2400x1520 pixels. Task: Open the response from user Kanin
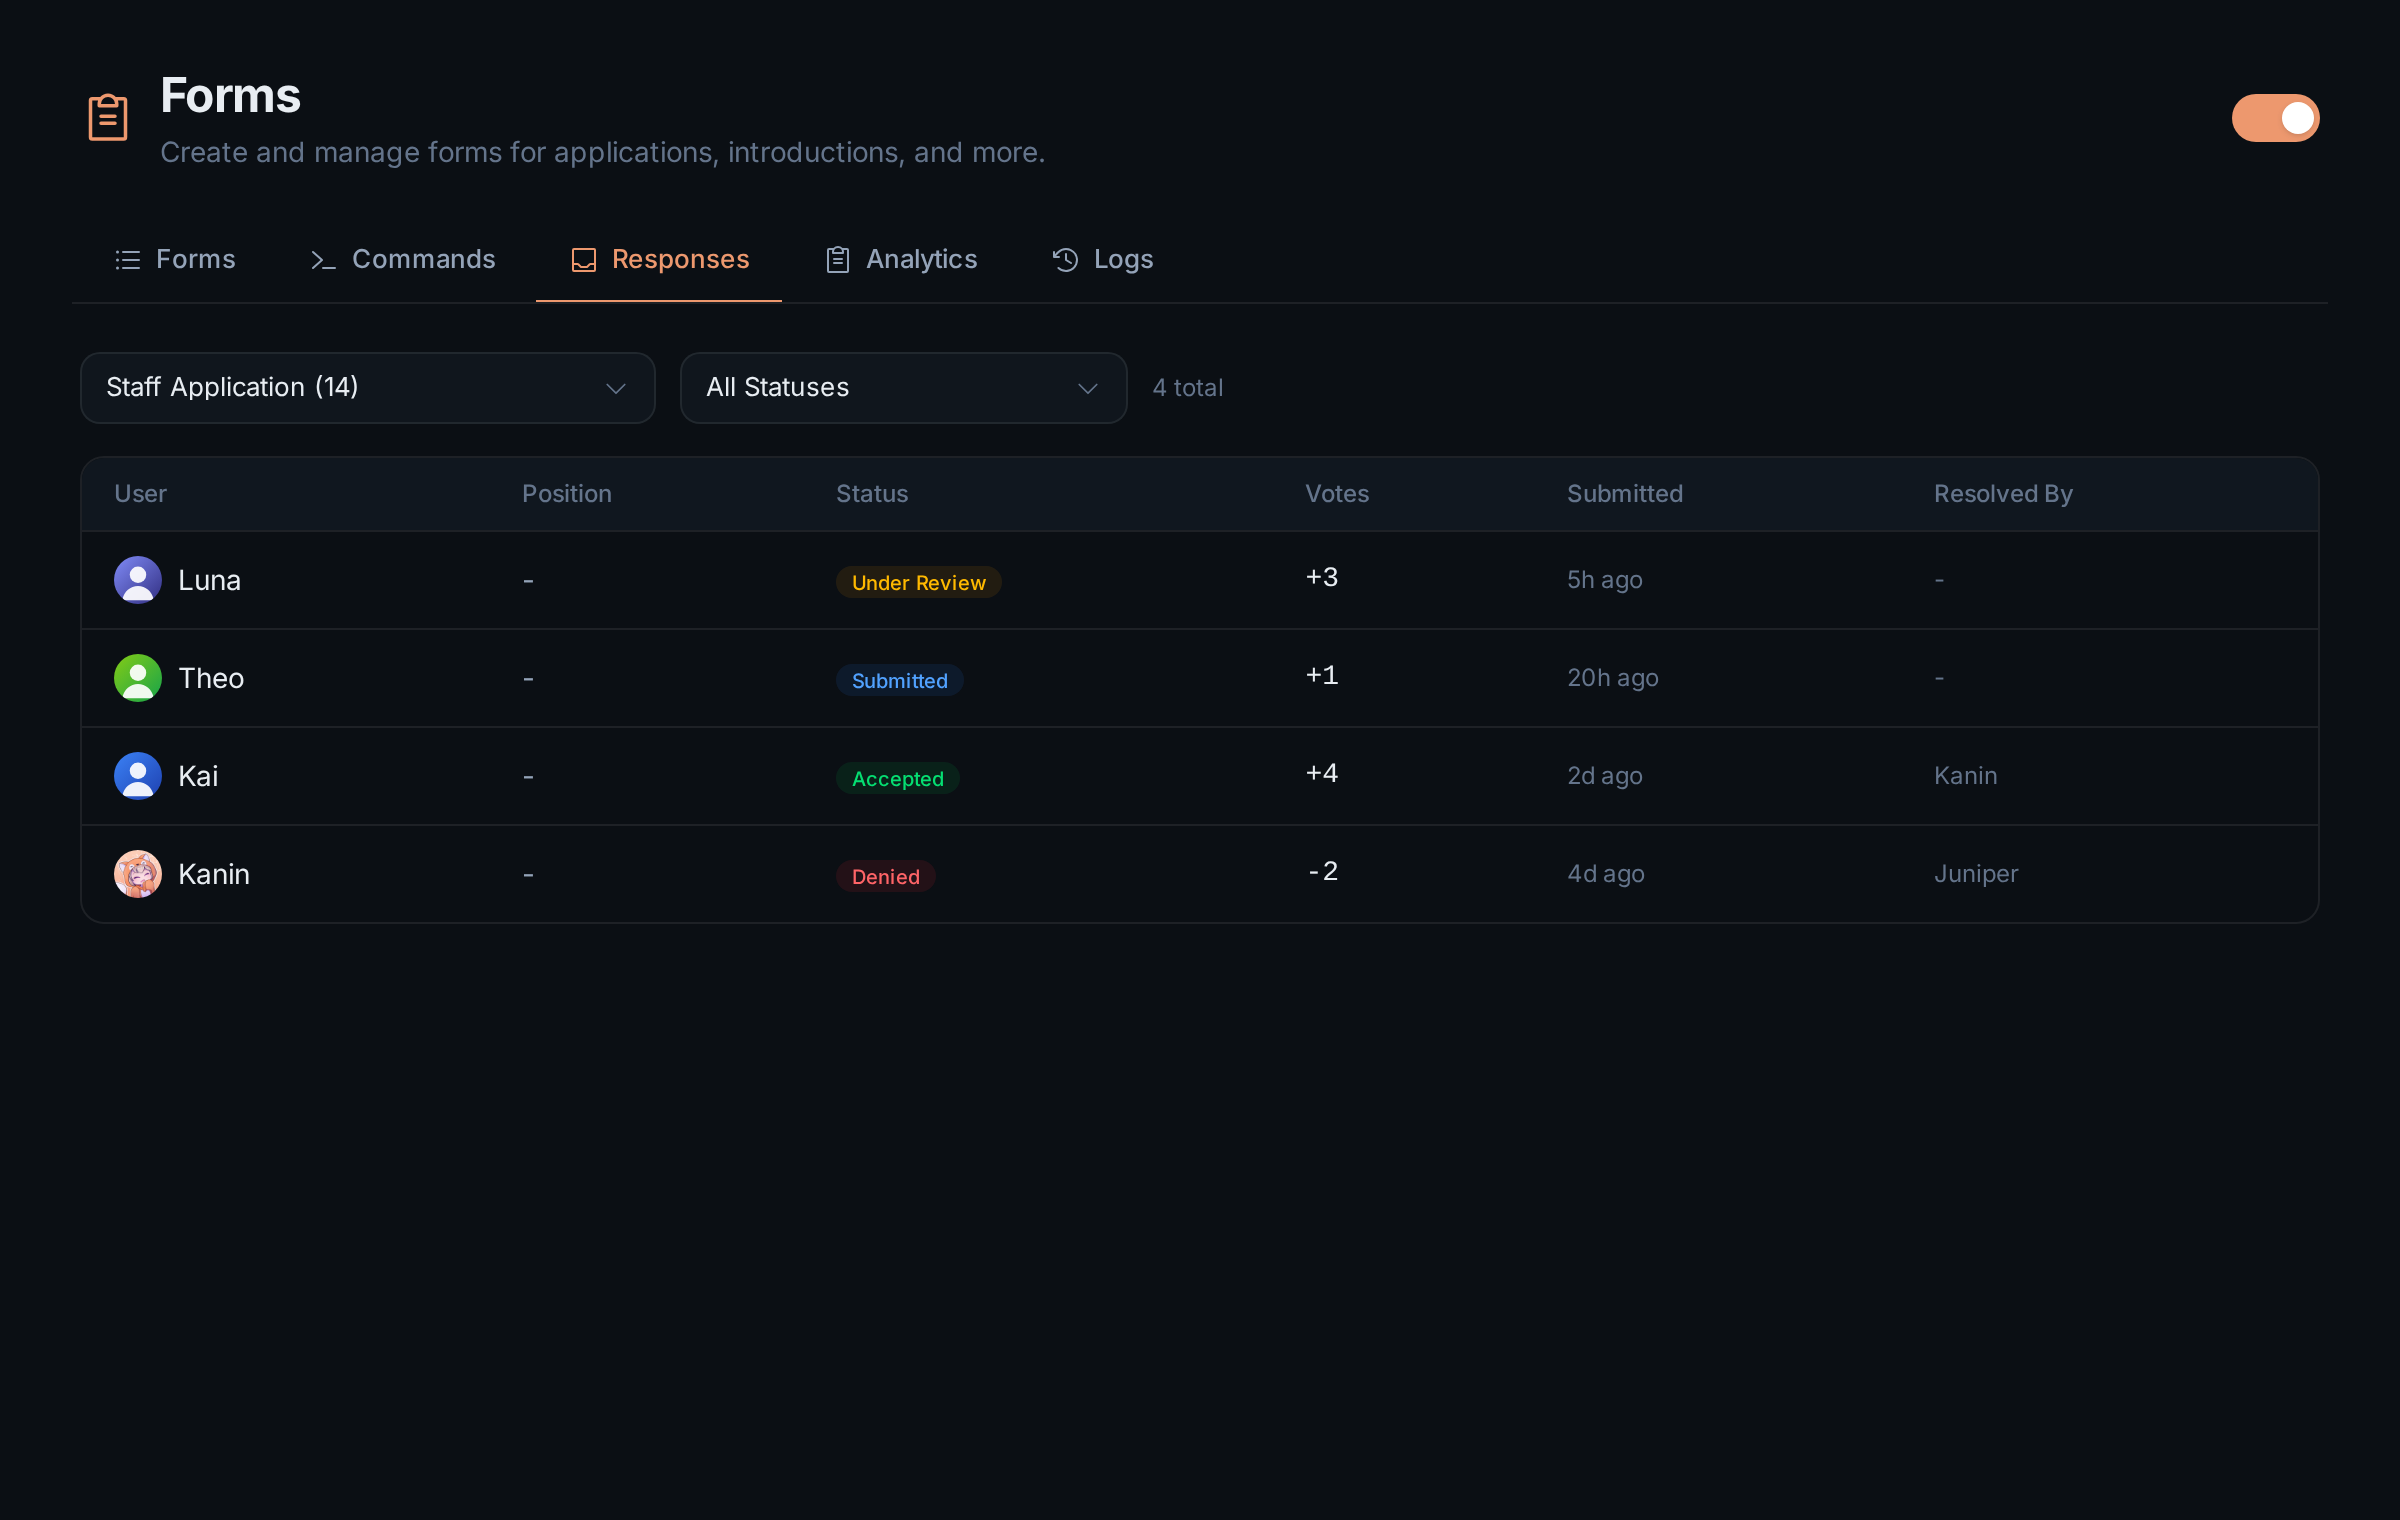[x=1200, y=874]
